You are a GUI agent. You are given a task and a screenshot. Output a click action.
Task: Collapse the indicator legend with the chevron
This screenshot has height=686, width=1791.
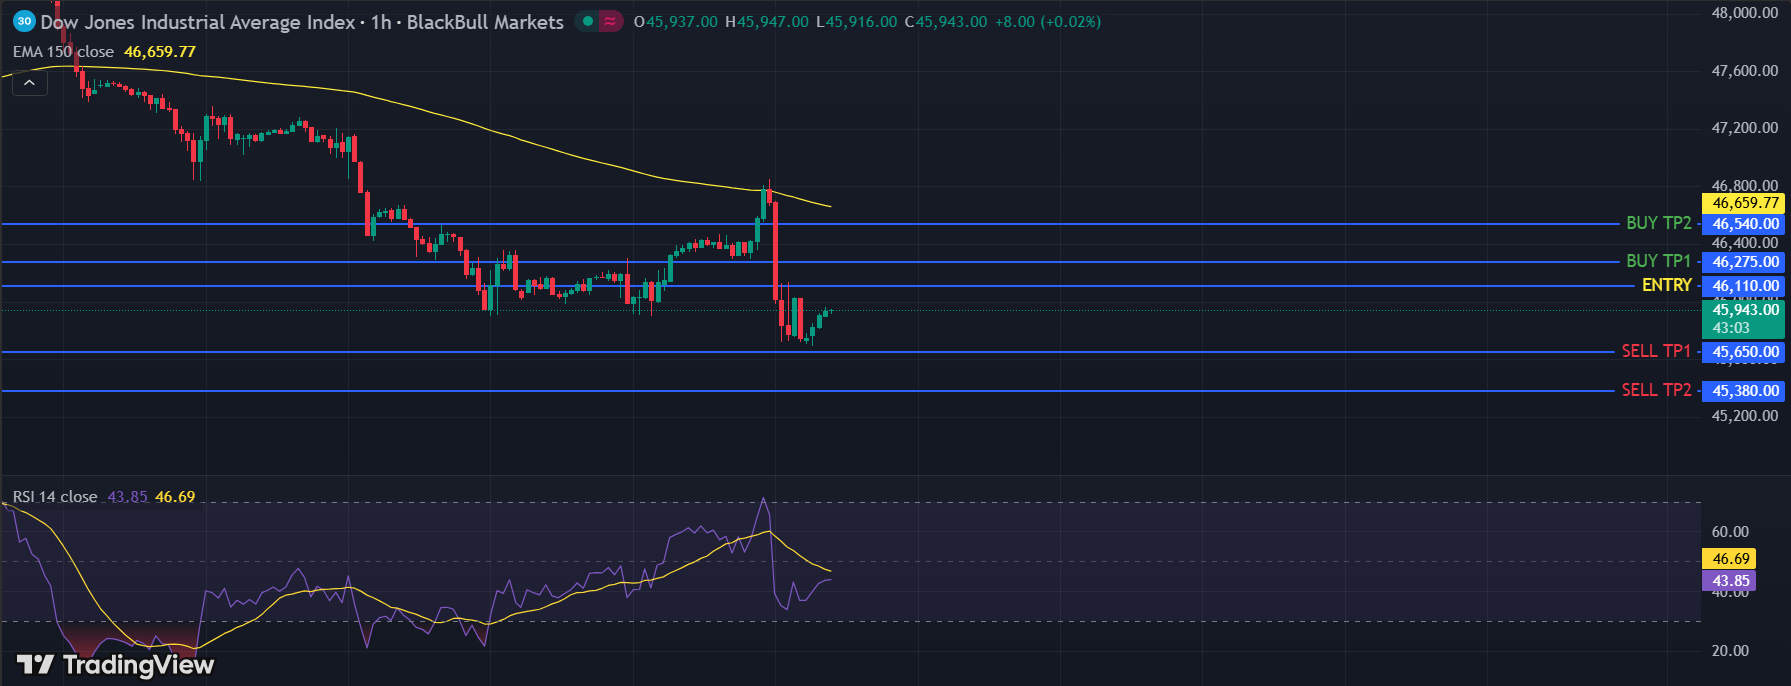[30, 83]
